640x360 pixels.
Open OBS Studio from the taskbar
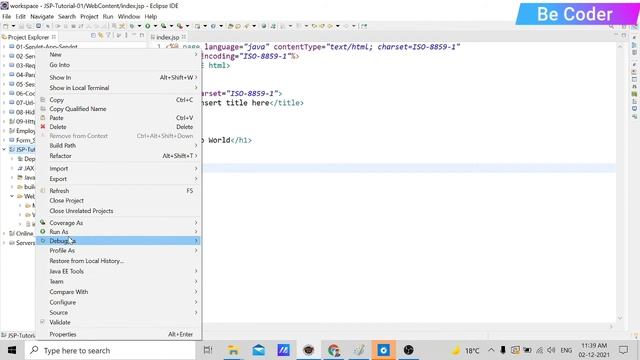409,350
